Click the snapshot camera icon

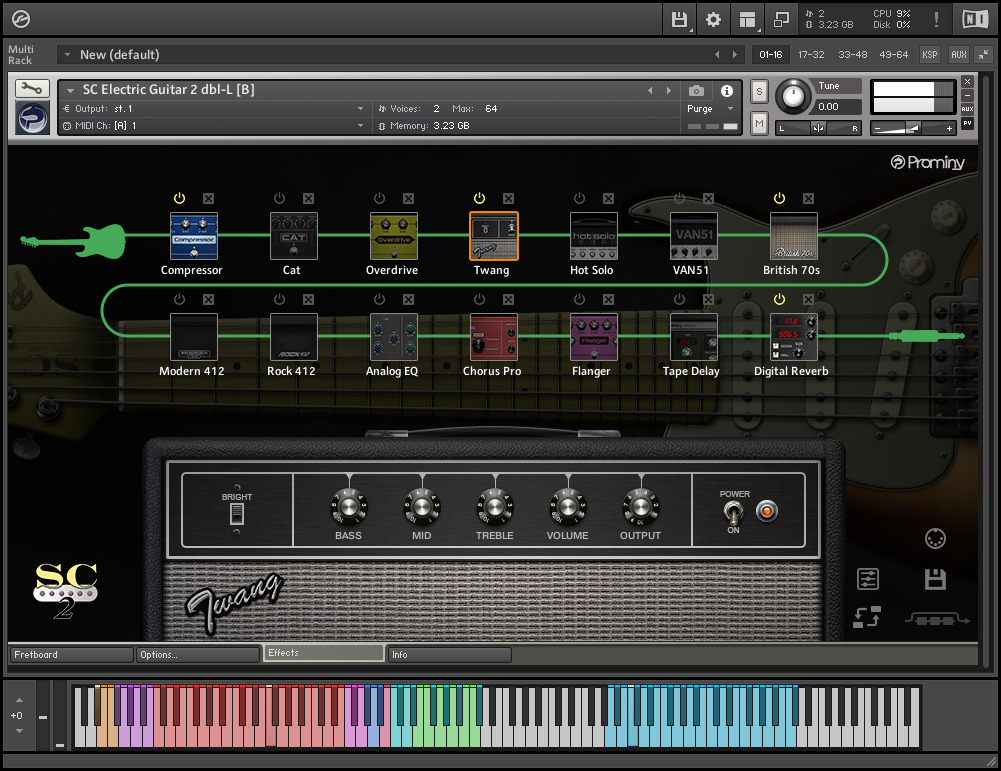click(x=696, y=91)
